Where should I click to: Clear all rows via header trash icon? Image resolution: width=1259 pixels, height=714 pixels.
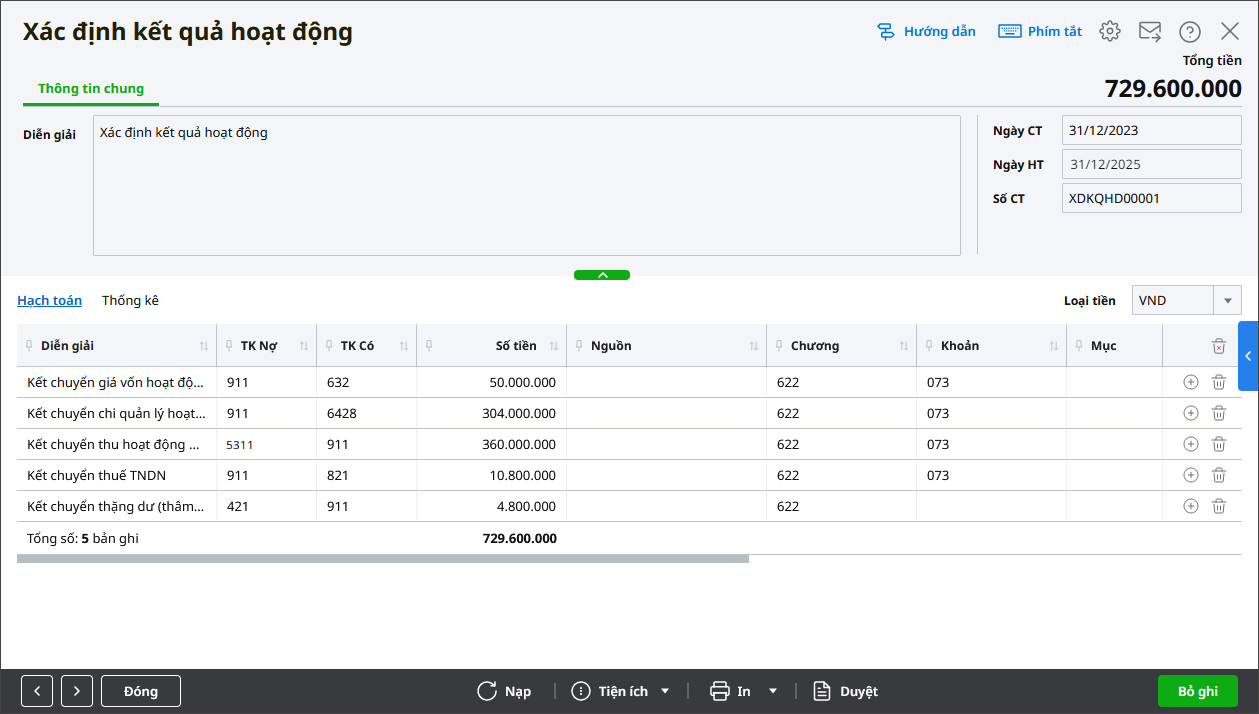click(1218, 346)
